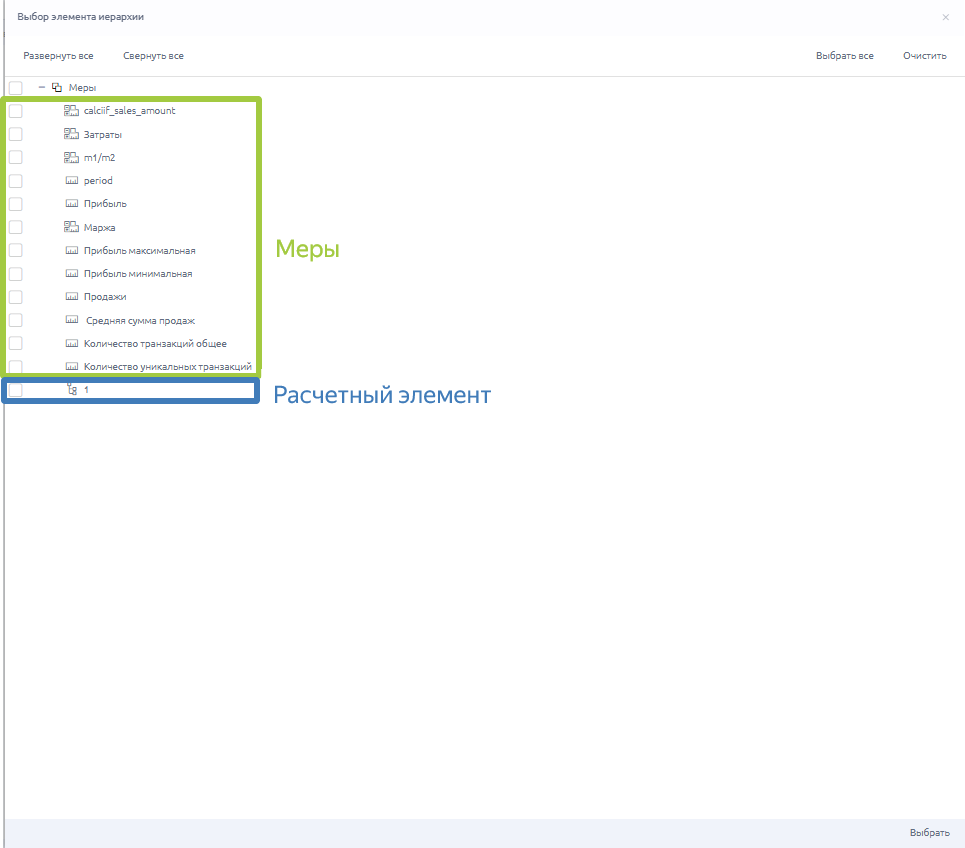Click the icon next to Затраты
The height and width of the screenshot is (848, 965).
[x=71, y=134]
